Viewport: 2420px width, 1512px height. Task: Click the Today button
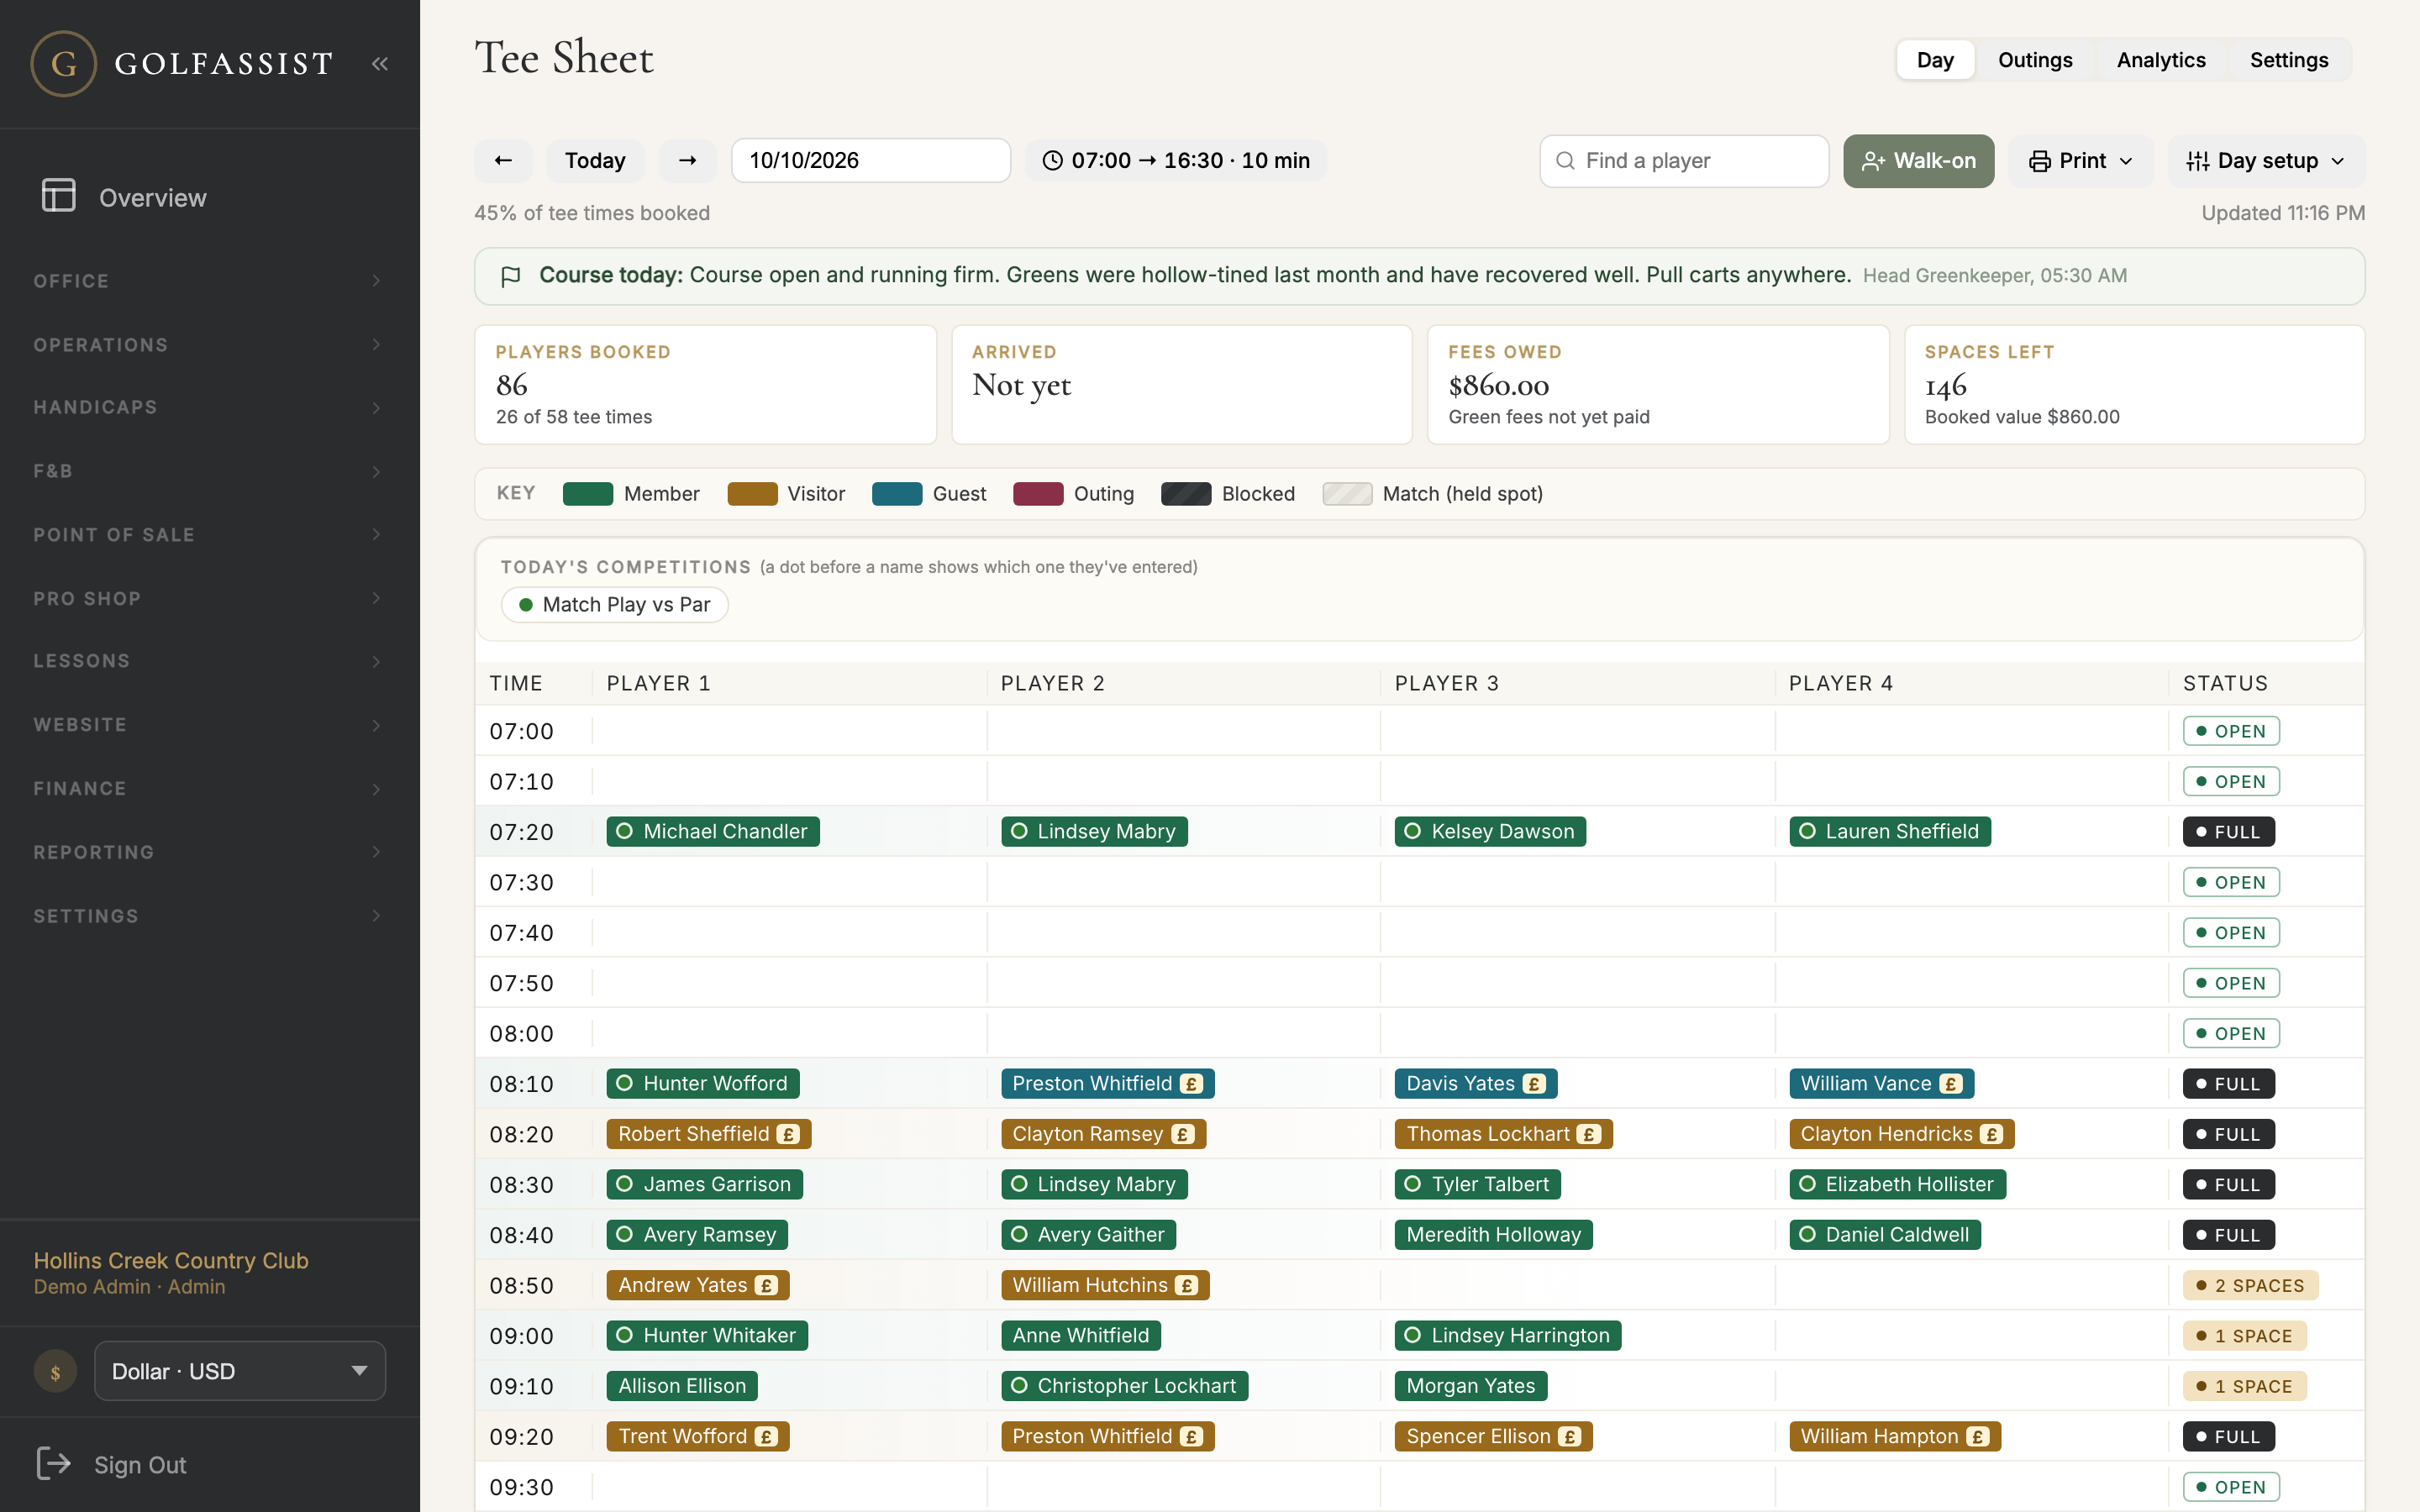[x=595, y=161]
